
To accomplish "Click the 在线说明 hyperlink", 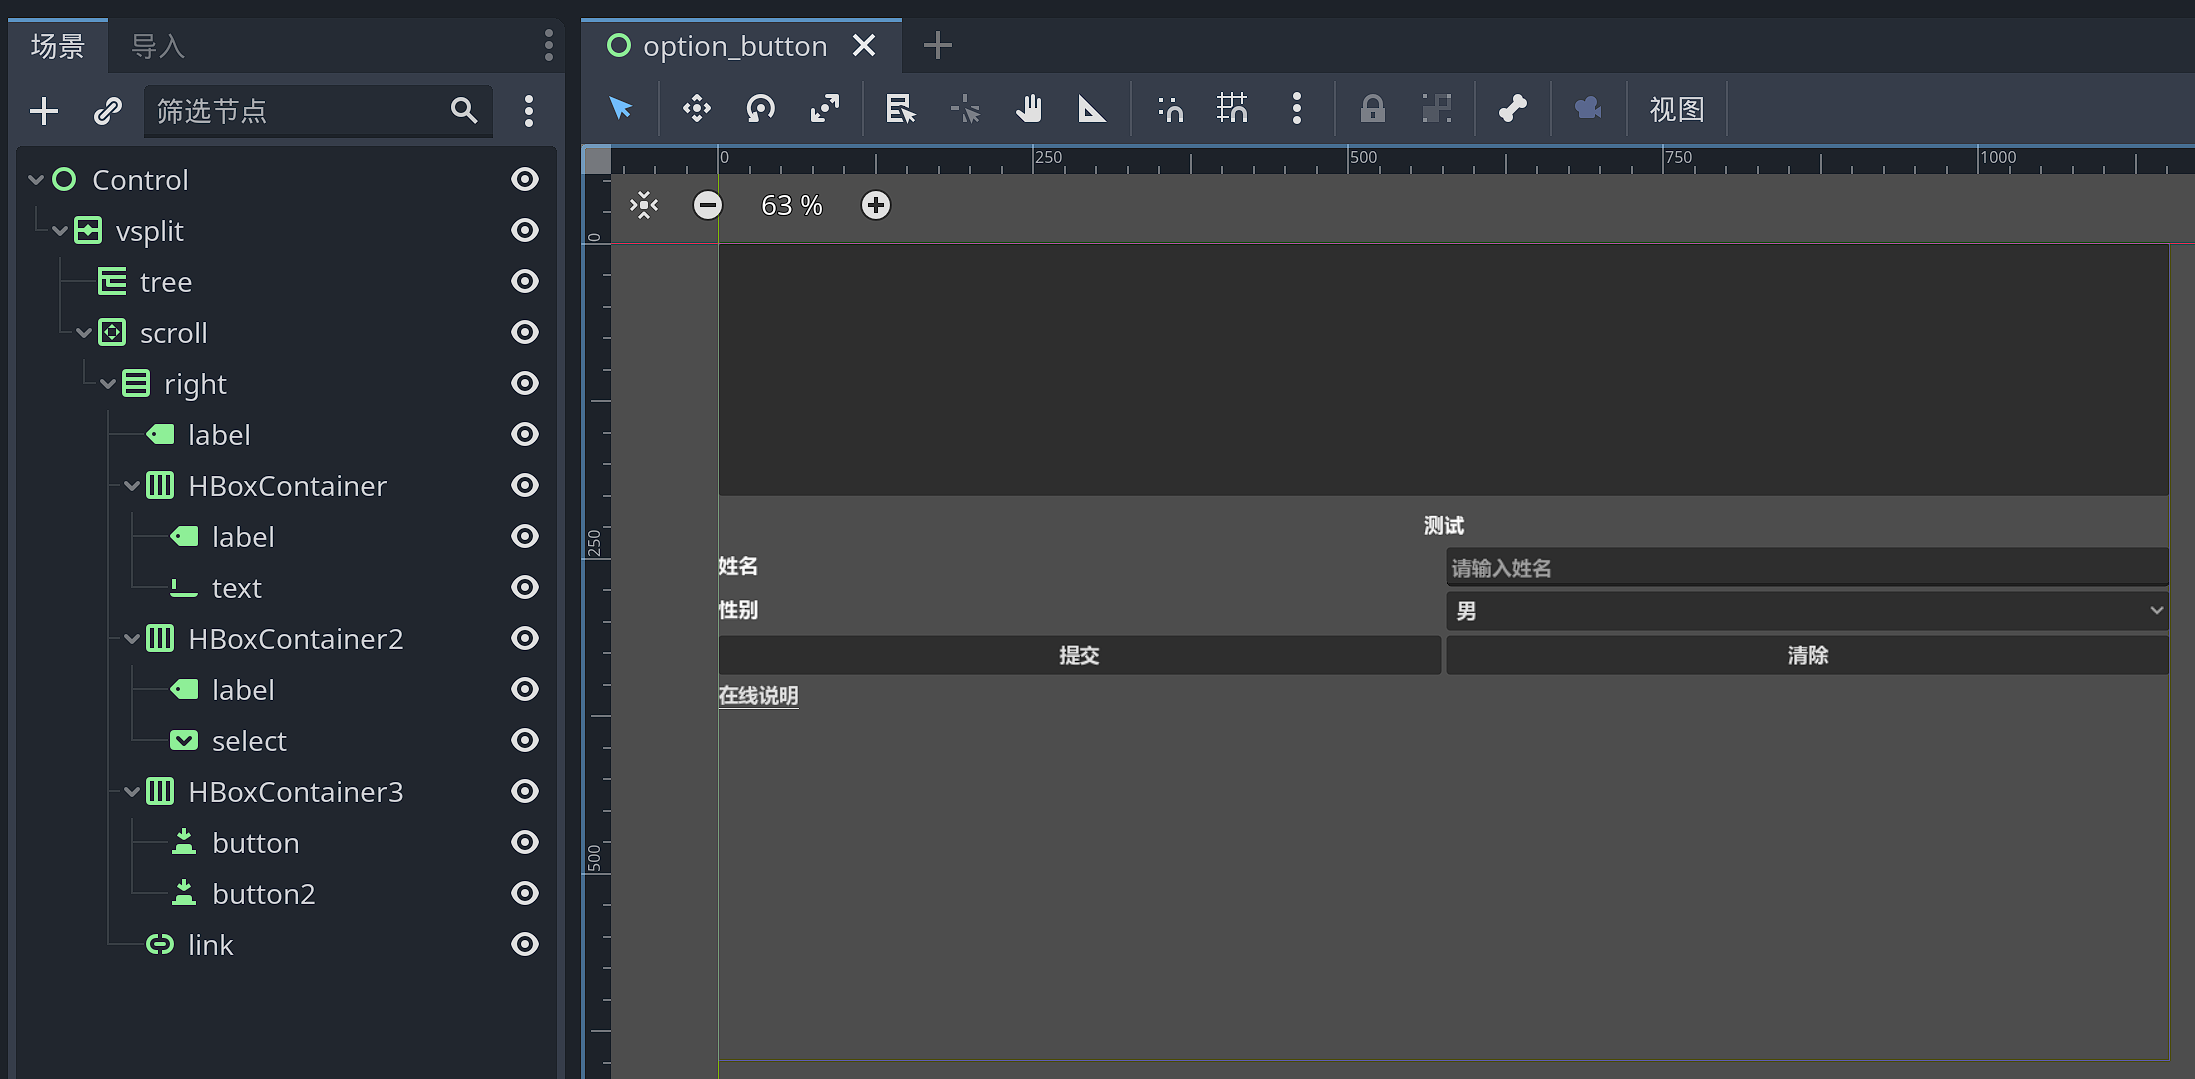I will click(x=758, y=695).
